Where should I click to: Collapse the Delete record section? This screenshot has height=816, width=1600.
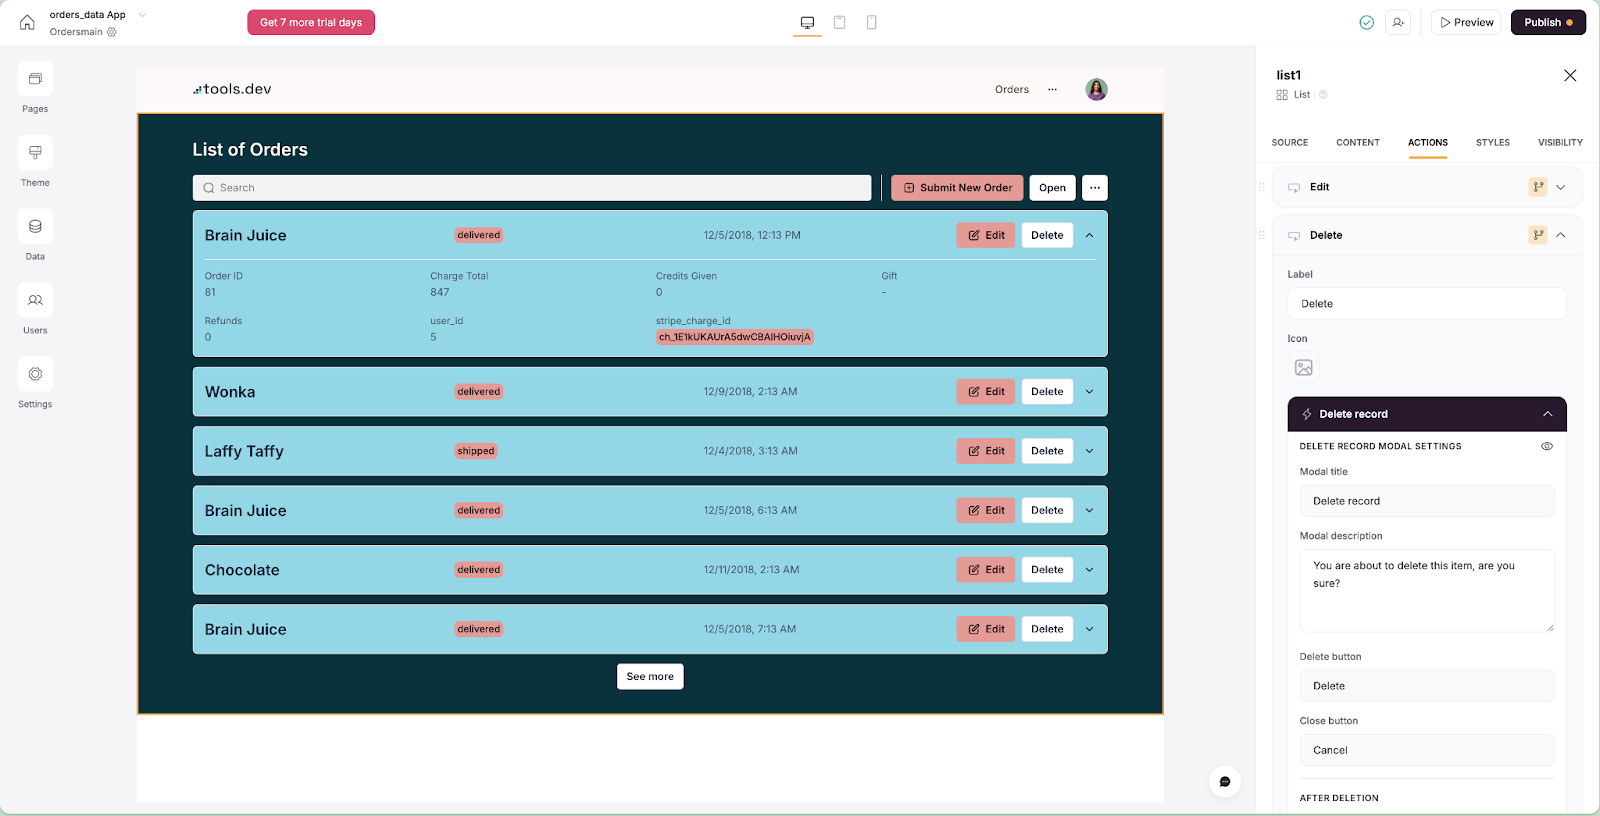(1548, 414)
